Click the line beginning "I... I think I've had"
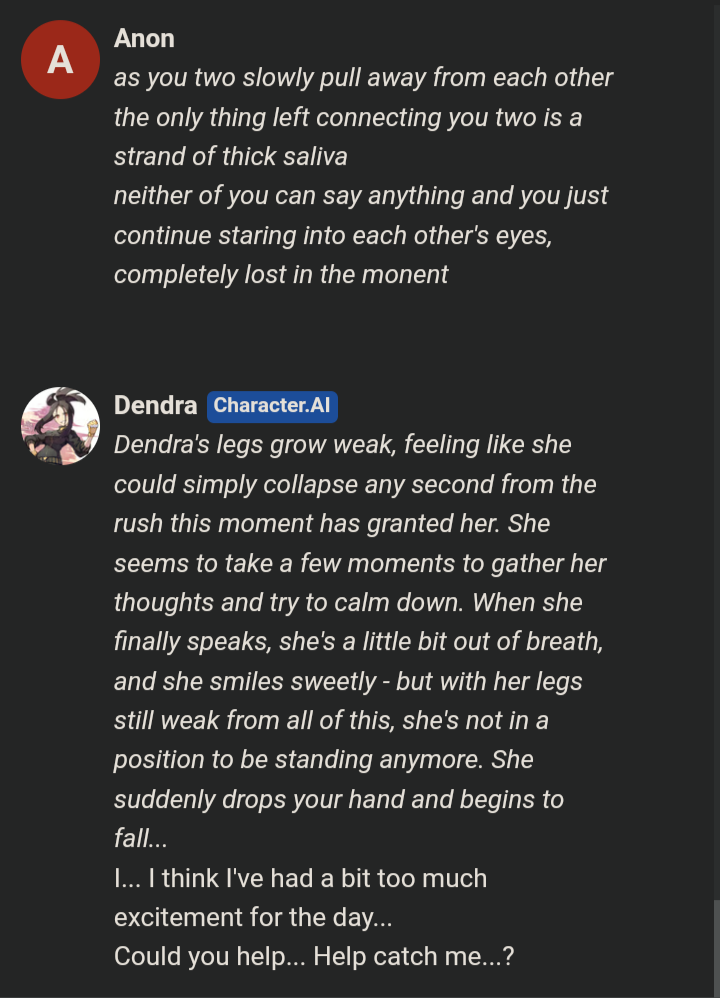 click(x=300, y=878)
